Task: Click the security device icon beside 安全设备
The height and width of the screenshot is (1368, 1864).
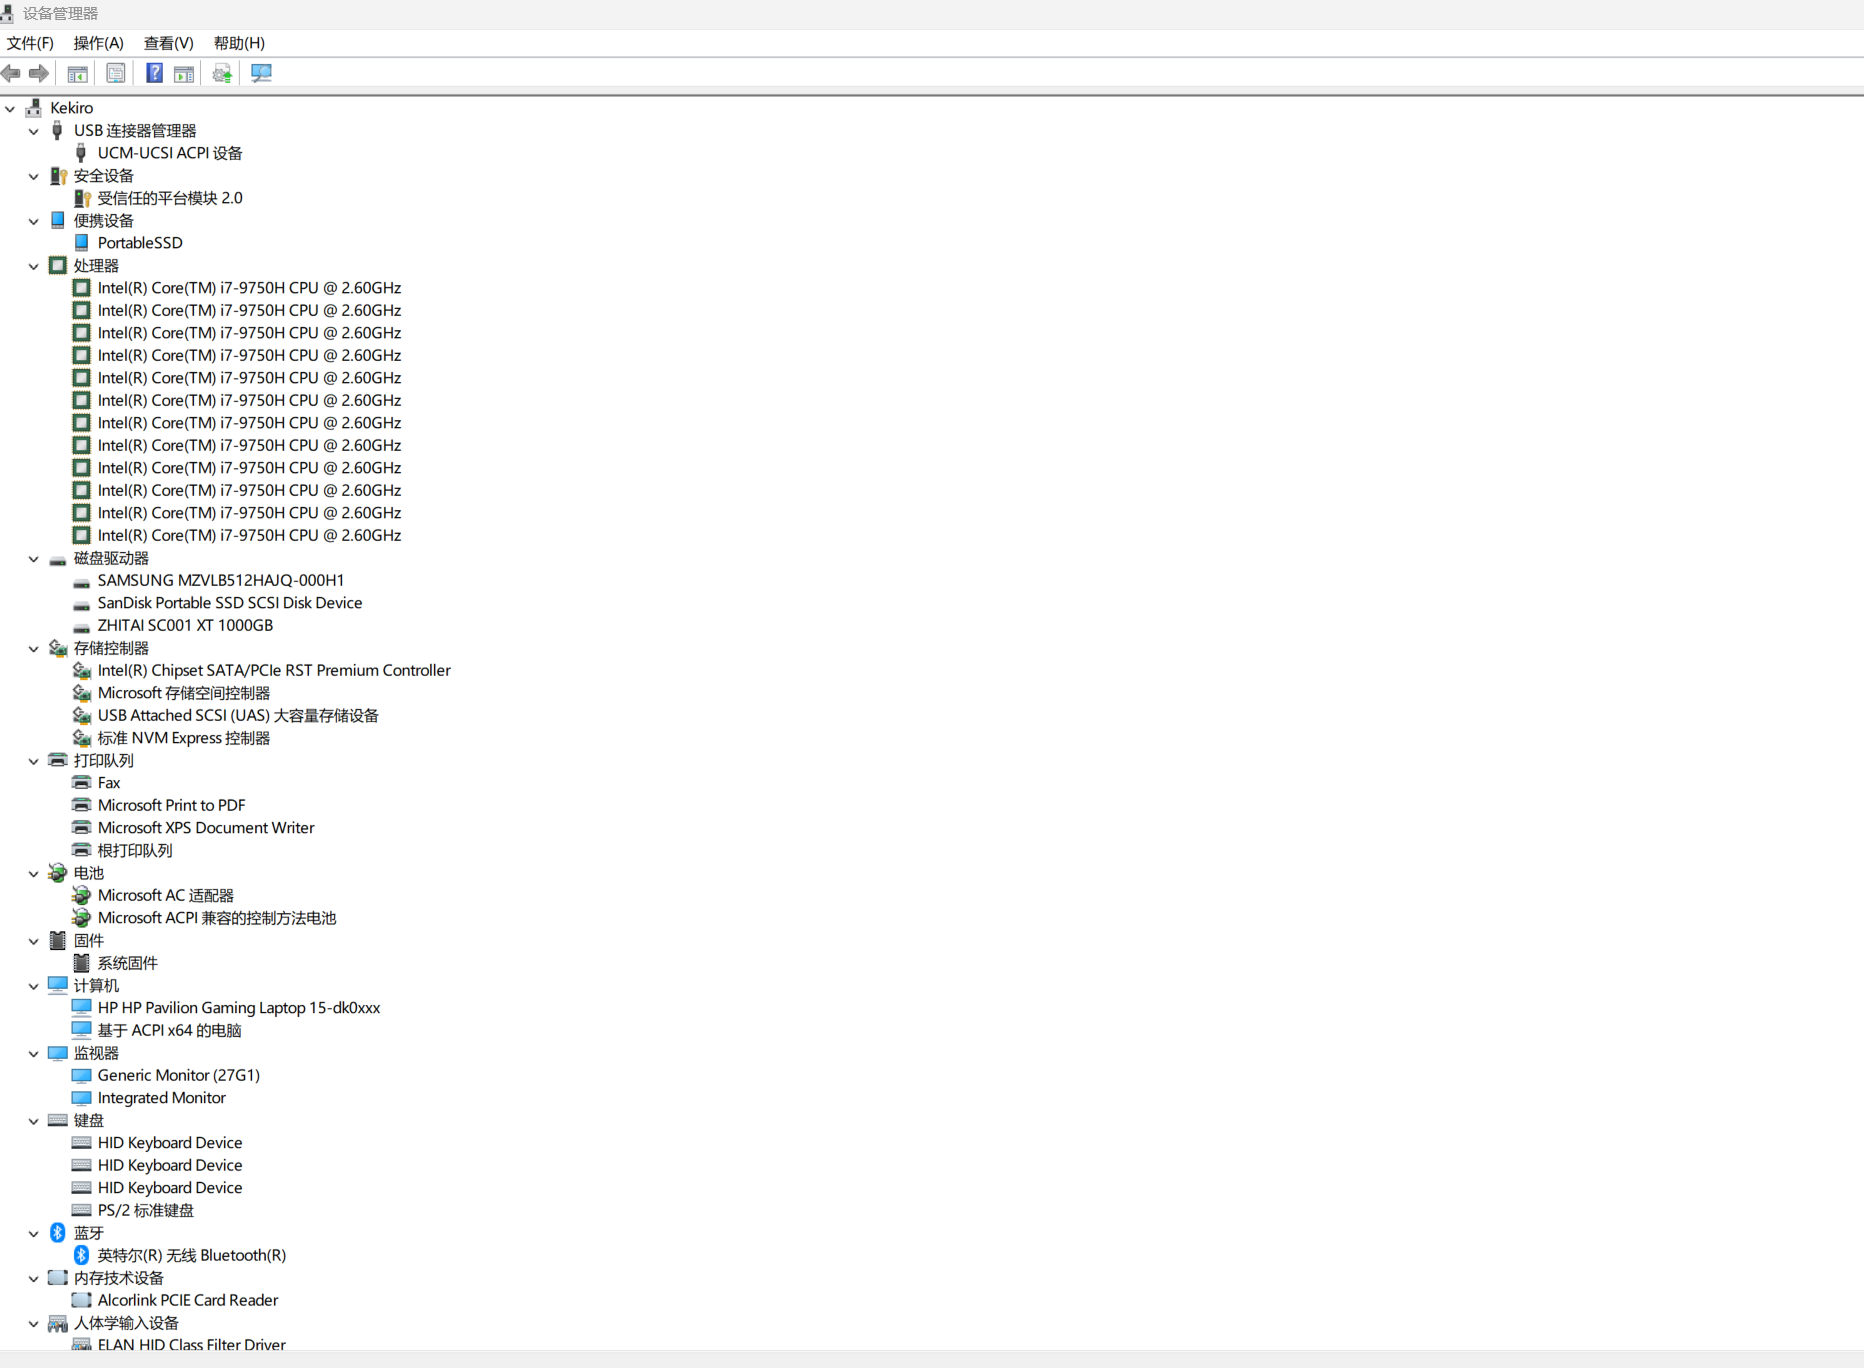Action: (58, 175)
